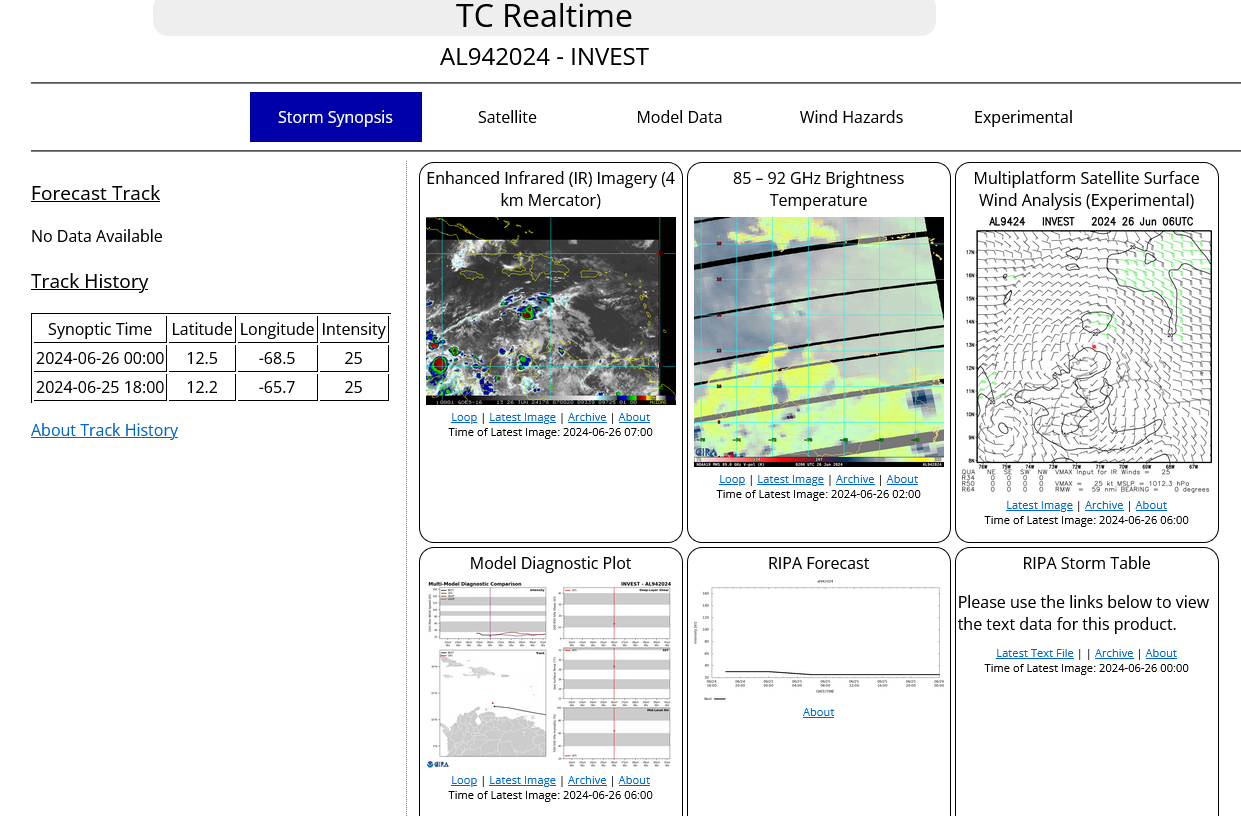
Task: Open Latest Image for 85–92 GHz panel
Action: (790, 479)
